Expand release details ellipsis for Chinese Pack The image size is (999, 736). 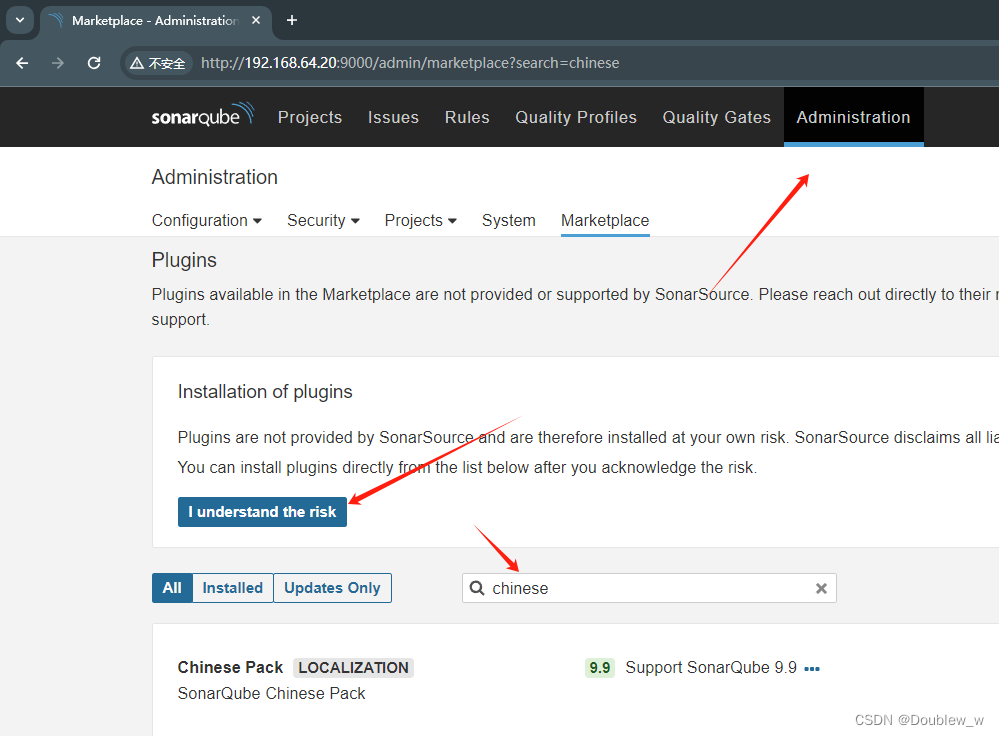[812, 668]
